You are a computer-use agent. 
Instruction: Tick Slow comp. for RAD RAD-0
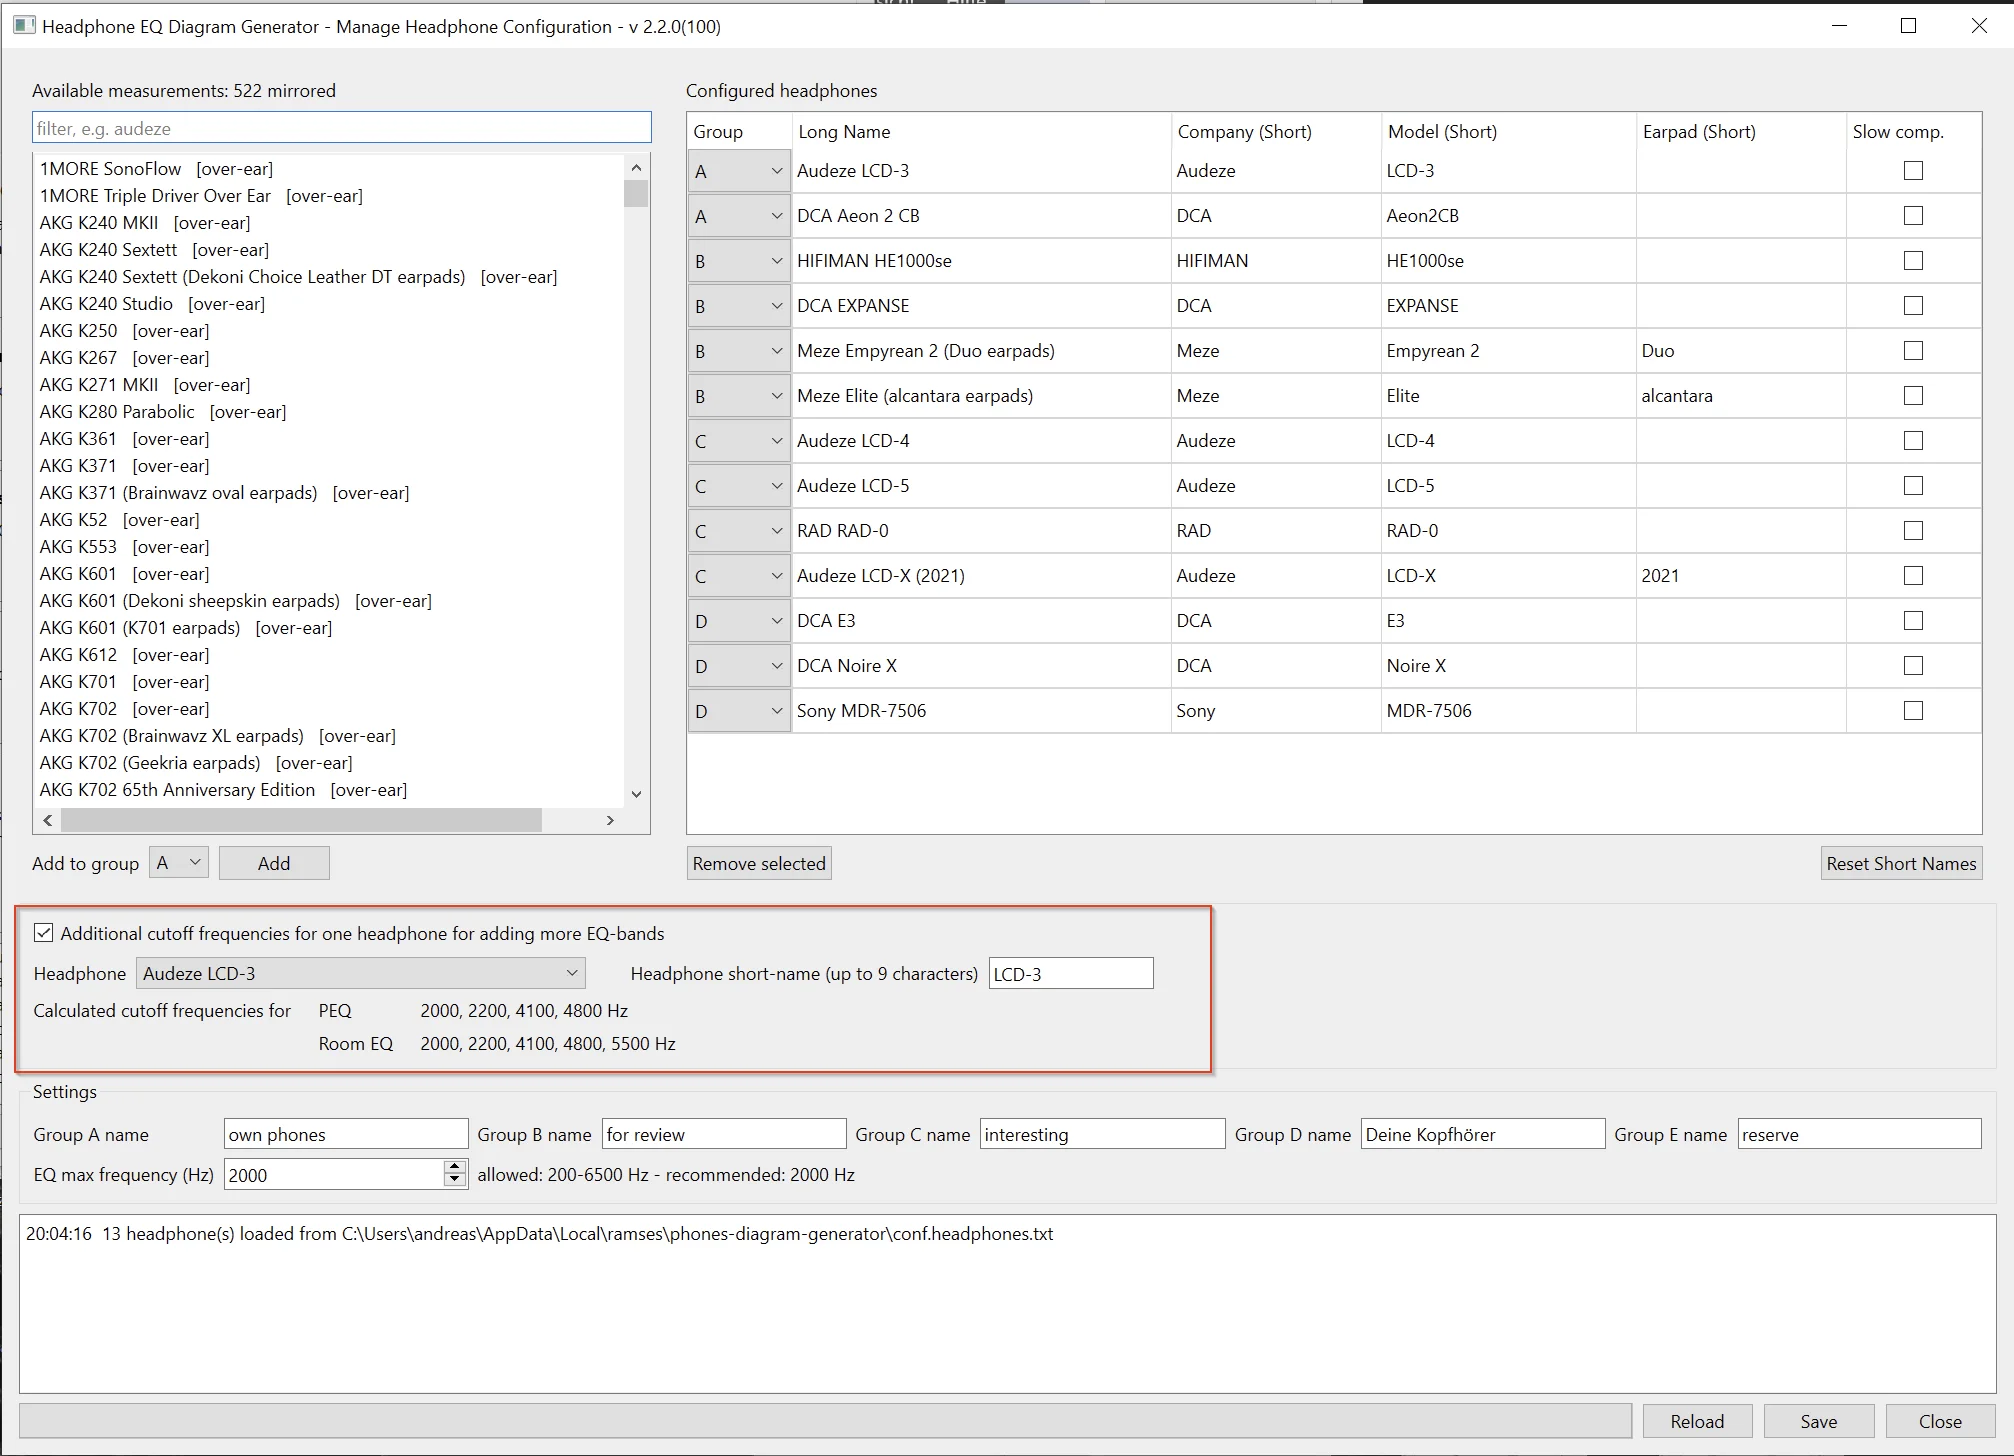tap(1913, 531)
